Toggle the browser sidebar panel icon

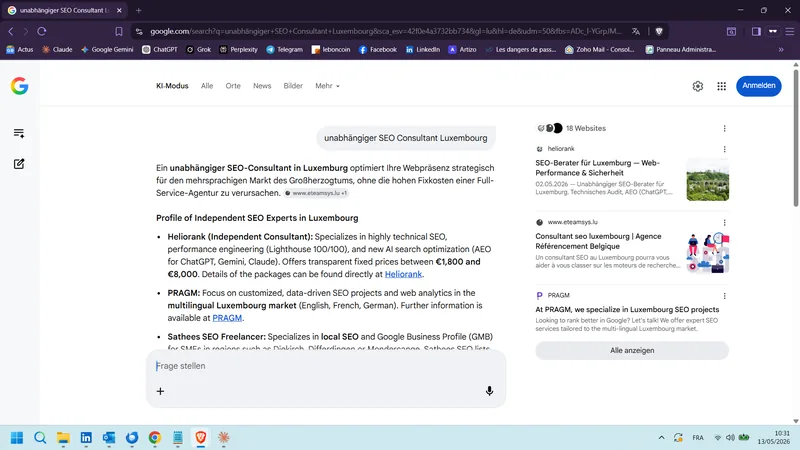756,31
